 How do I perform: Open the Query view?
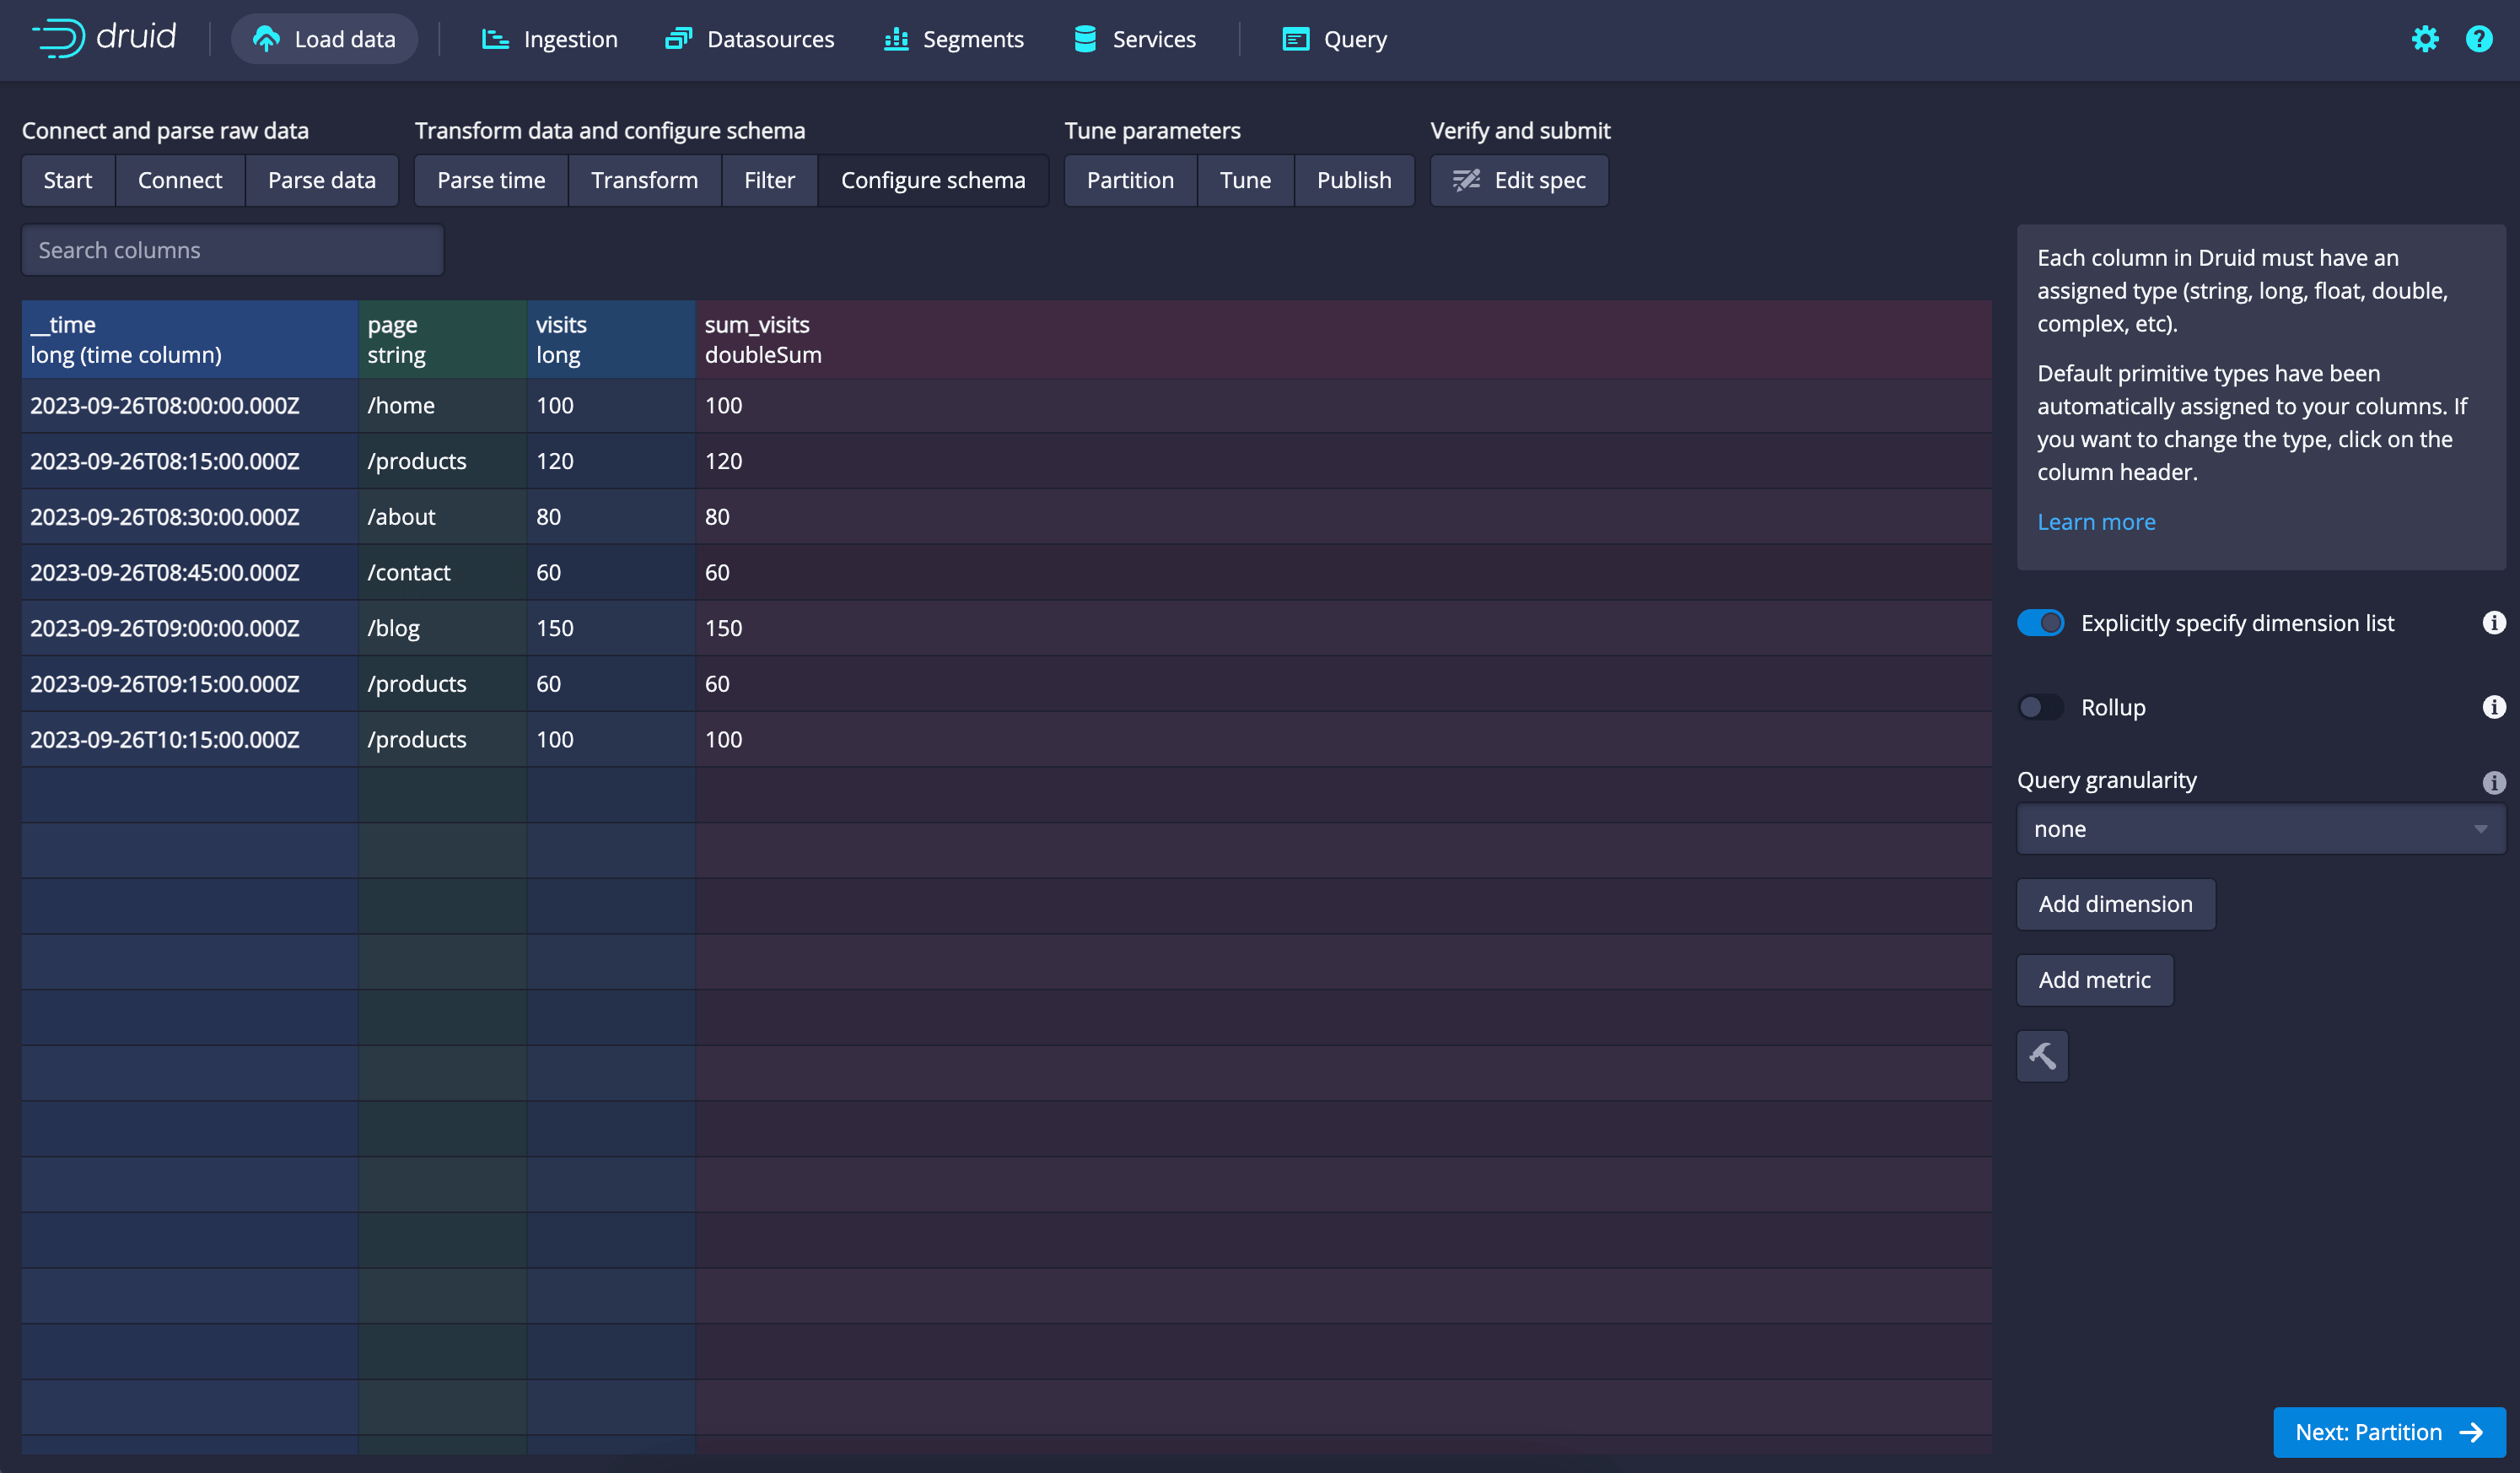pyautogui.click(x=1335, y=39)
